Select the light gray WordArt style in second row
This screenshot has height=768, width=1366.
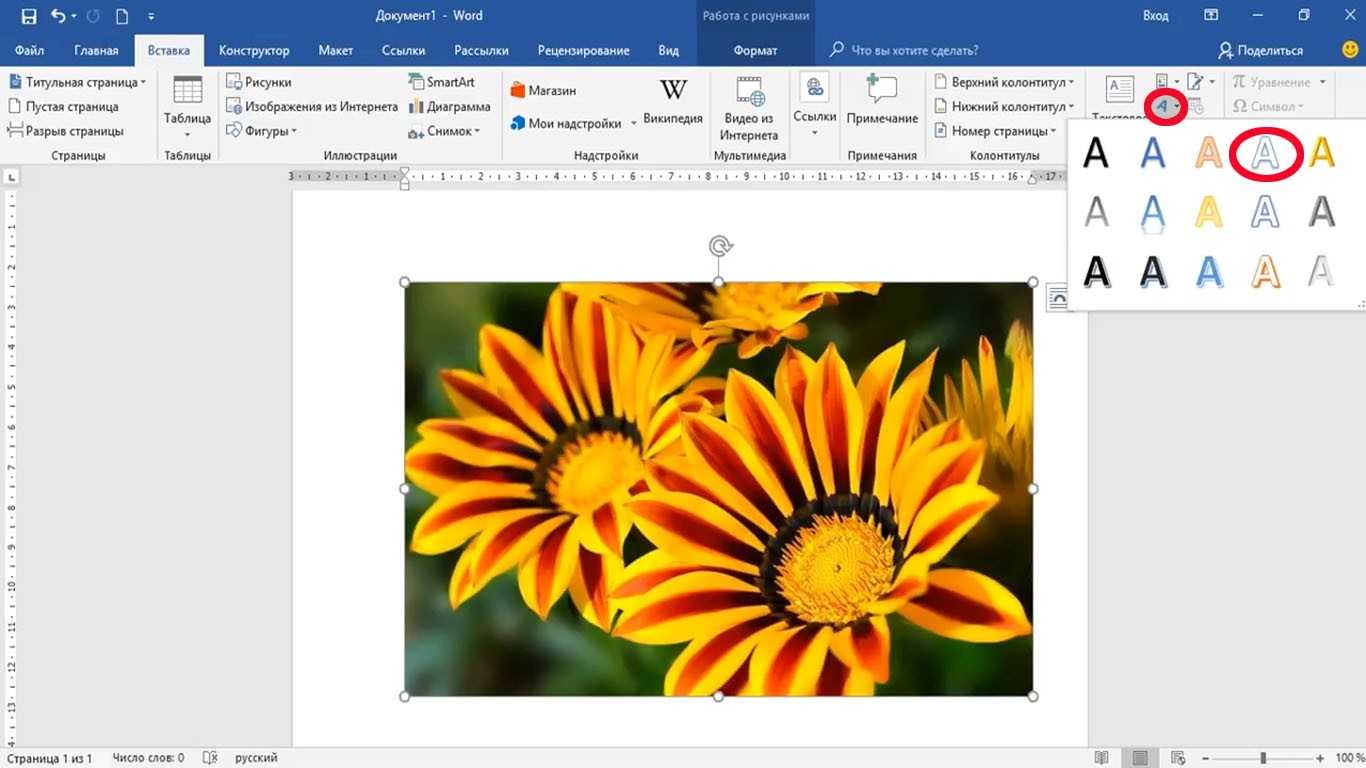pos(1097,211)
